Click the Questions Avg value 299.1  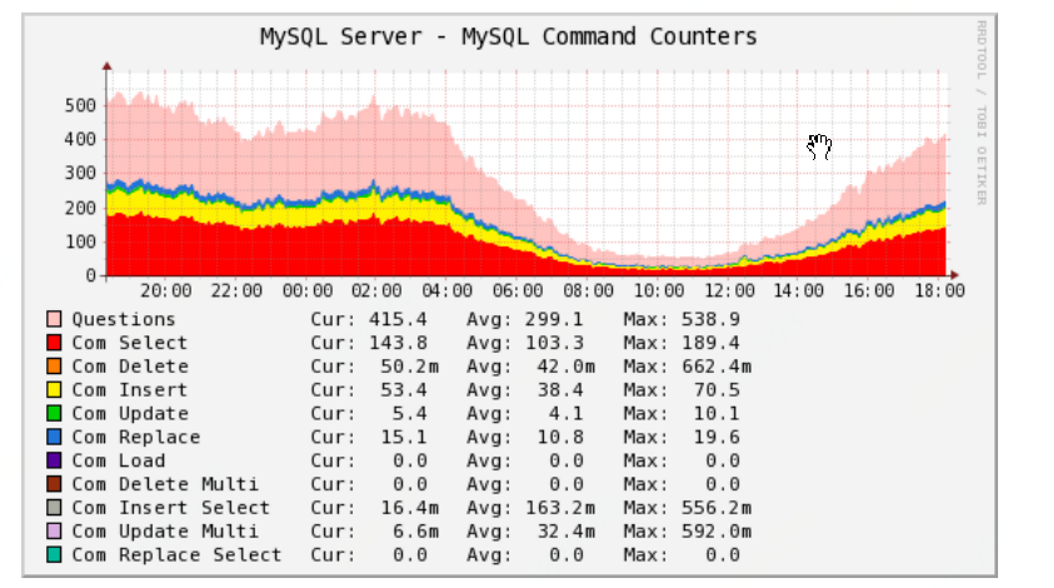[x=554, y=319]
